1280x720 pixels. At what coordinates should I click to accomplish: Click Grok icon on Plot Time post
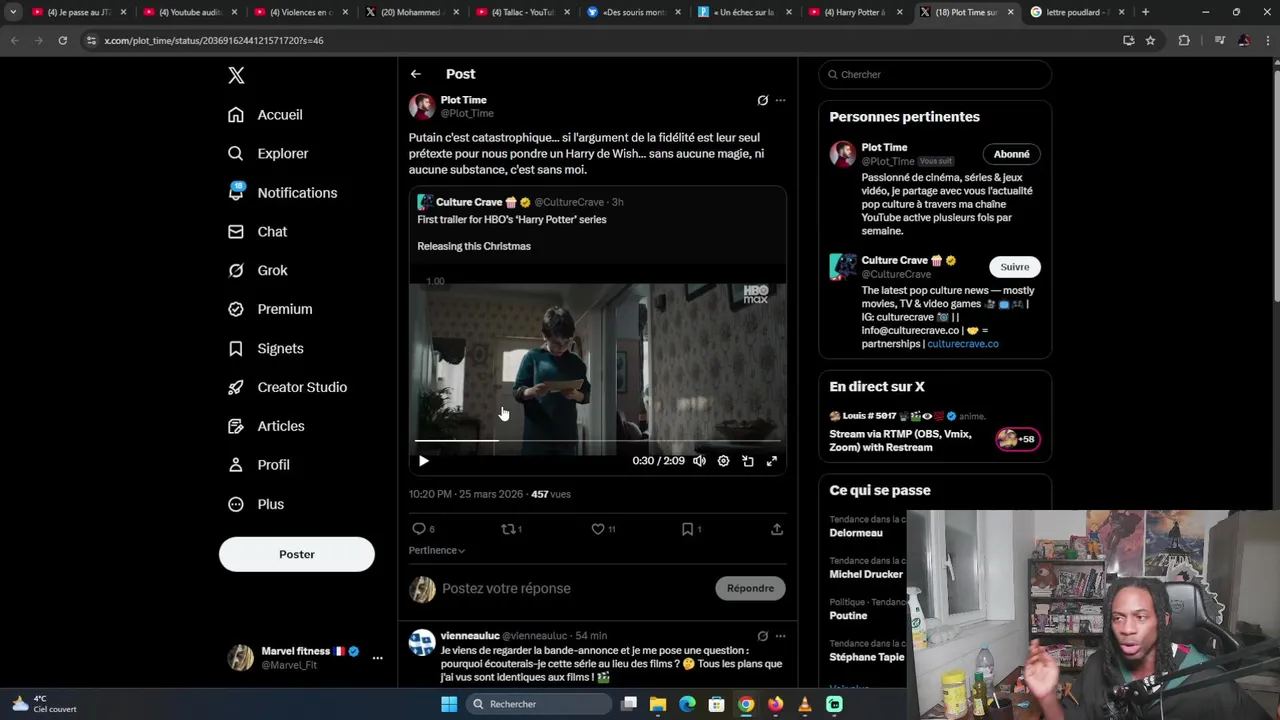coord(763,101)
